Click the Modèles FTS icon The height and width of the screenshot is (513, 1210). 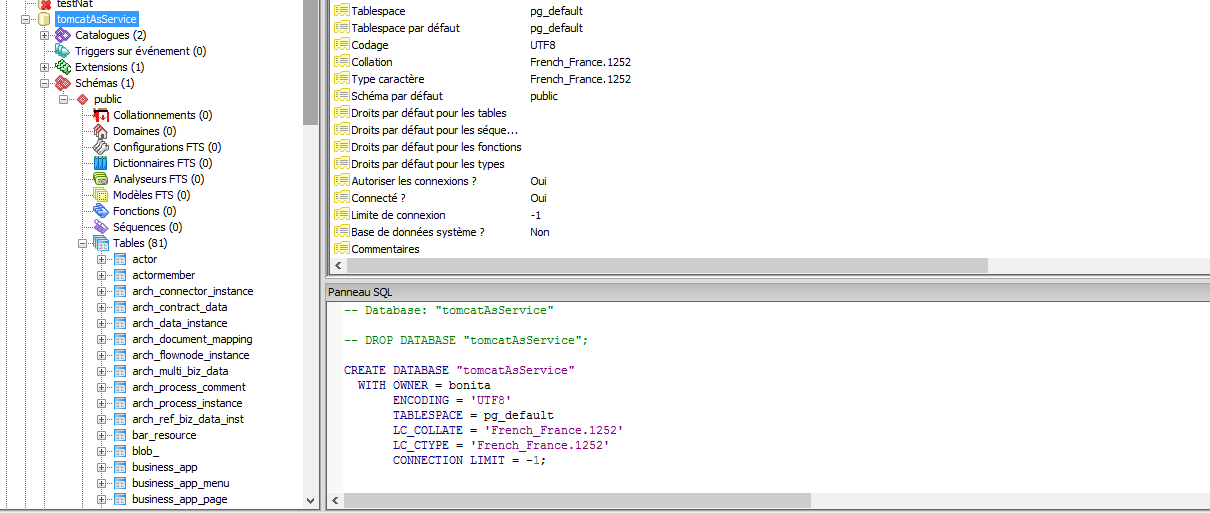click(100, 195)
